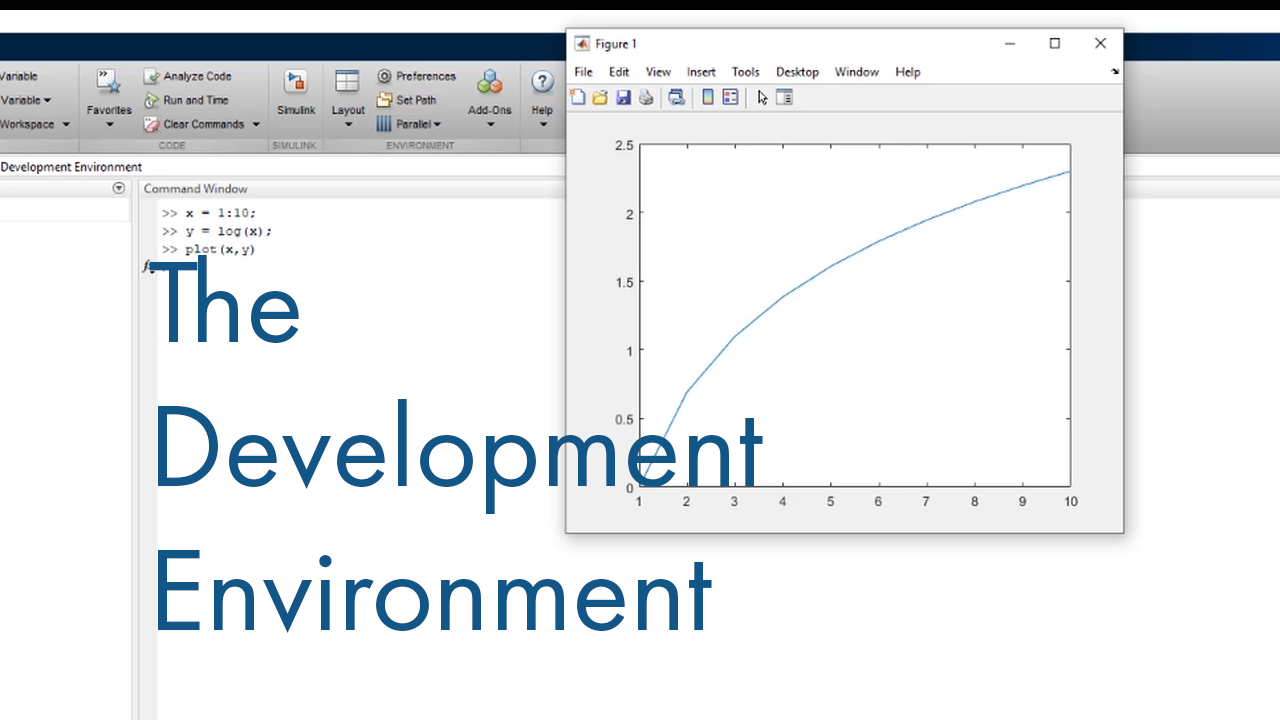Dock Figure 1 using the small arrow
The width and height of the screenshot is (1280, 720).
pos(1115,72)
